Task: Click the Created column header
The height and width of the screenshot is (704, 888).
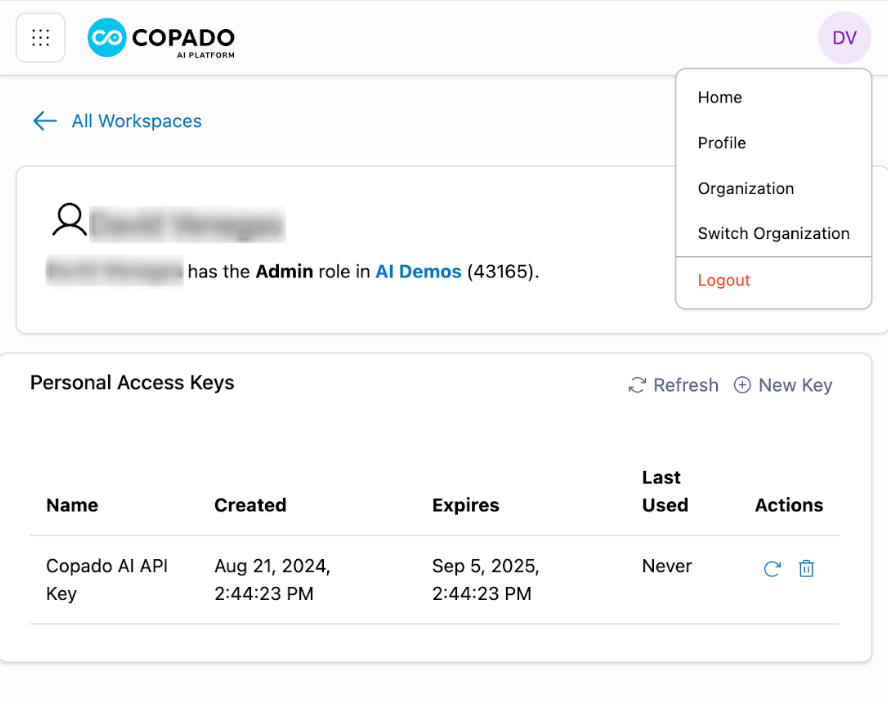Action: point(250,505)
